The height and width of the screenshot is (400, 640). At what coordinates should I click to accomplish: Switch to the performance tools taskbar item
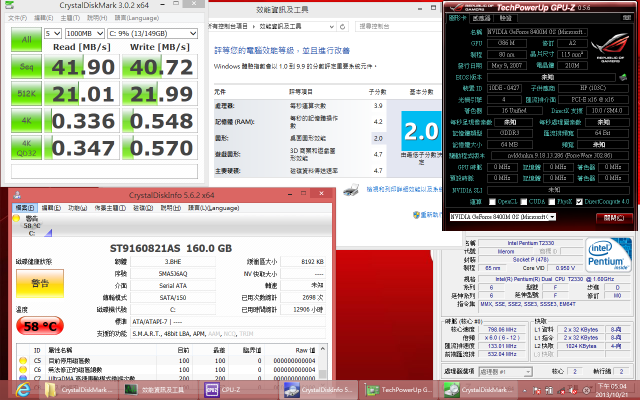[157, 390]
